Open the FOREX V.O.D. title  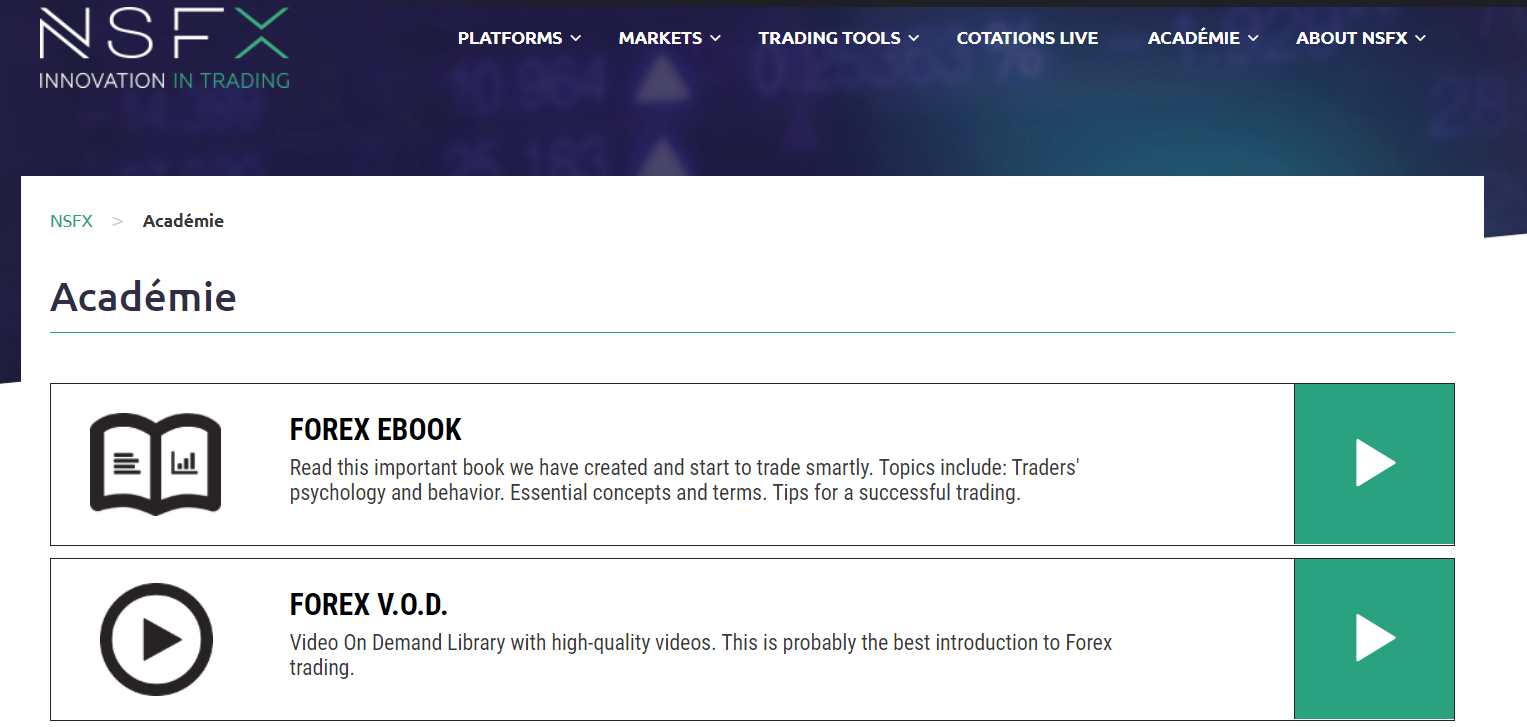click(368, 605)
